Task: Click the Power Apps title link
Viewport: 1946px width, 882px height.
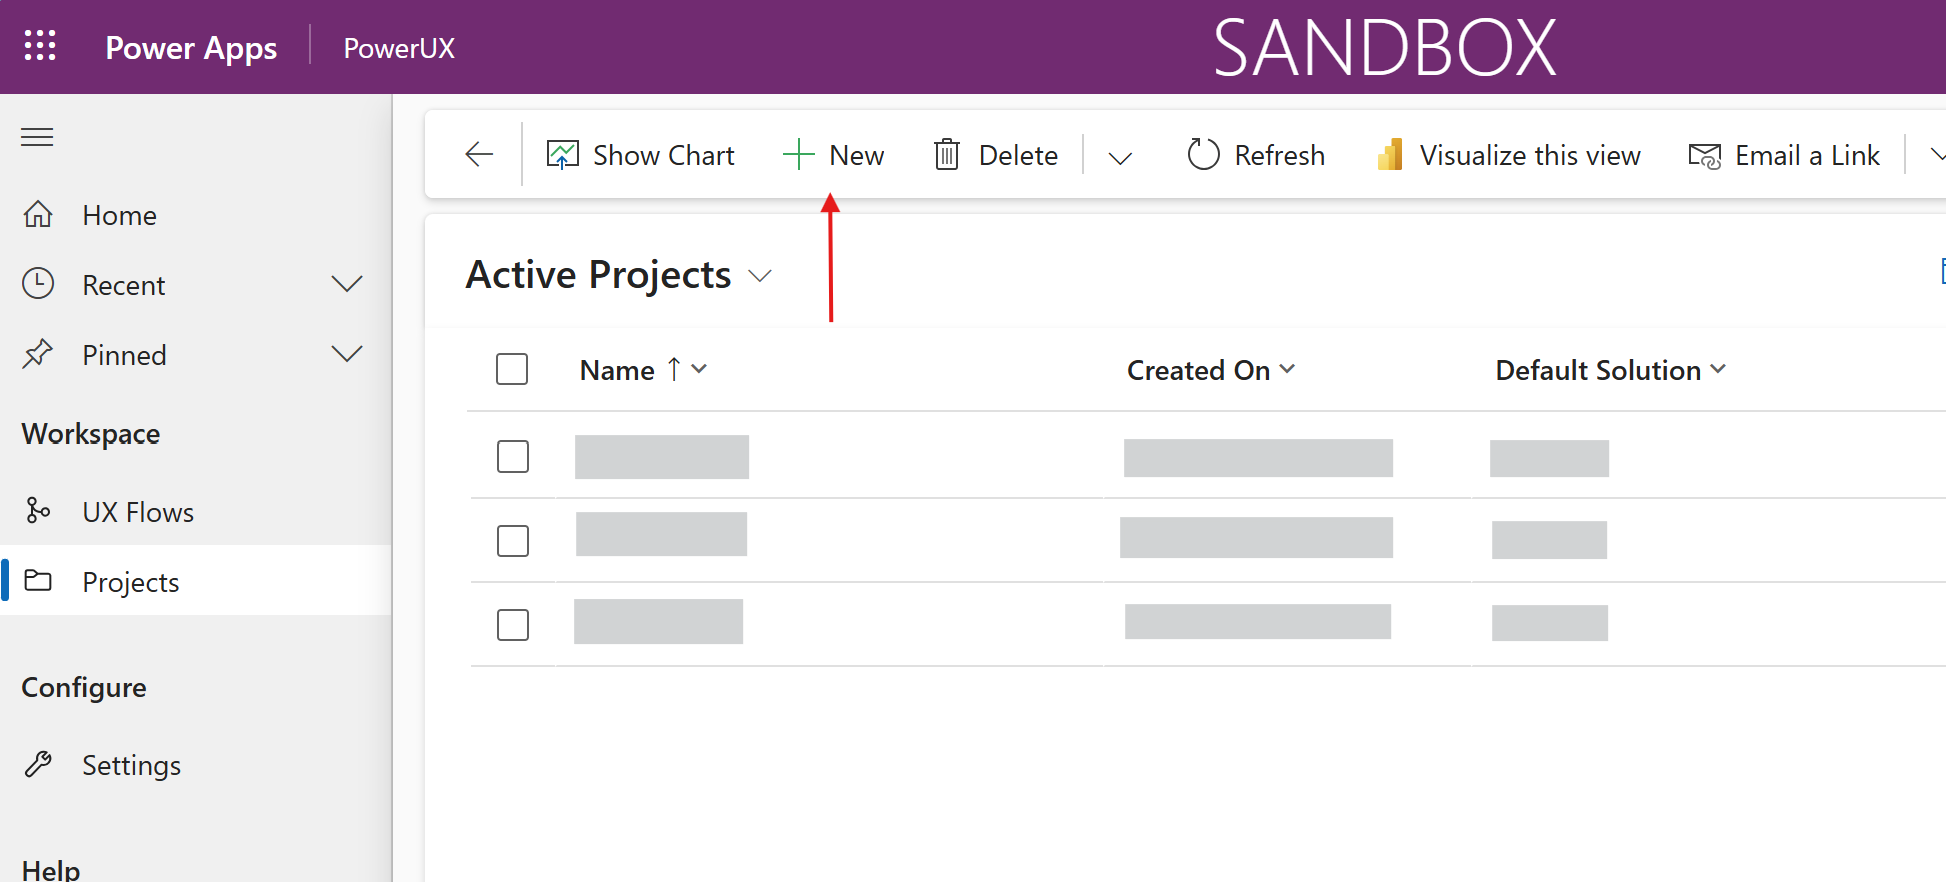Action: [191, 48]
